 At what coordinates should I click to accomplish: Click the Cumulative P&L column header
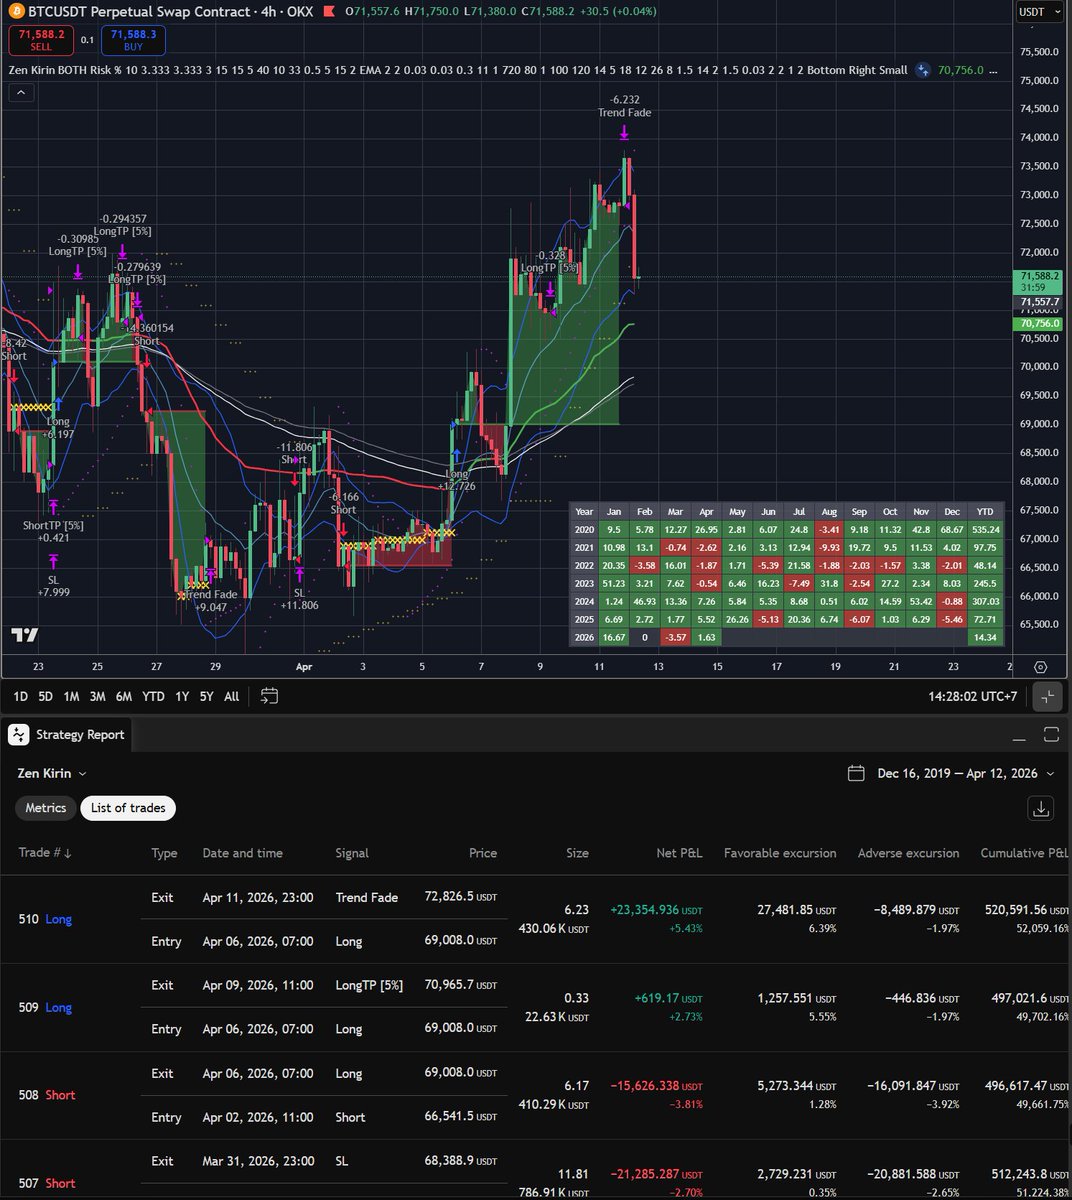(1024, 853)
